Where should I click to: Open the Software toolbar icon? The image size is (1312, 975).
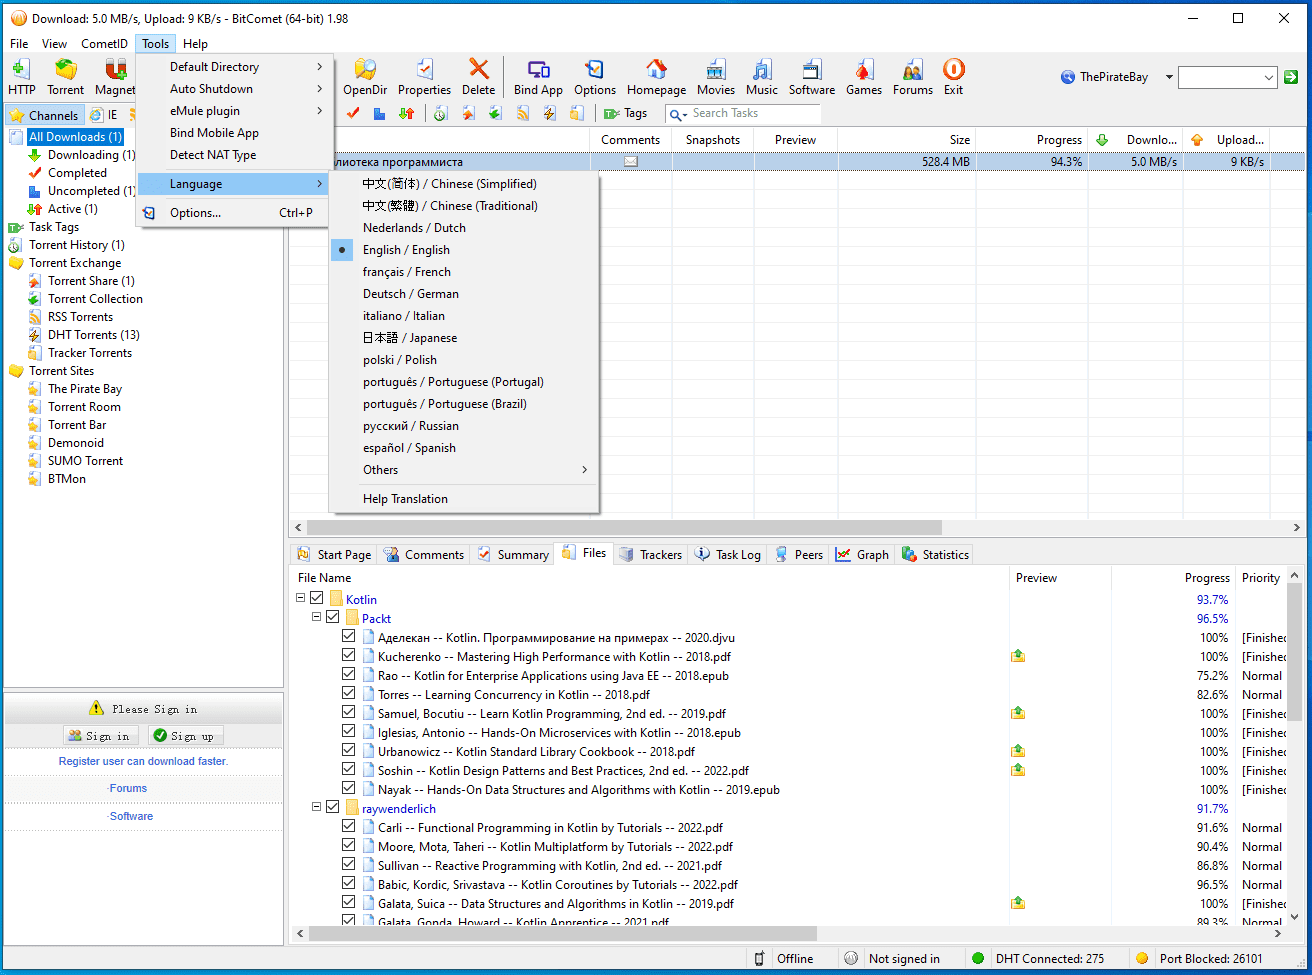pos(812,77)
